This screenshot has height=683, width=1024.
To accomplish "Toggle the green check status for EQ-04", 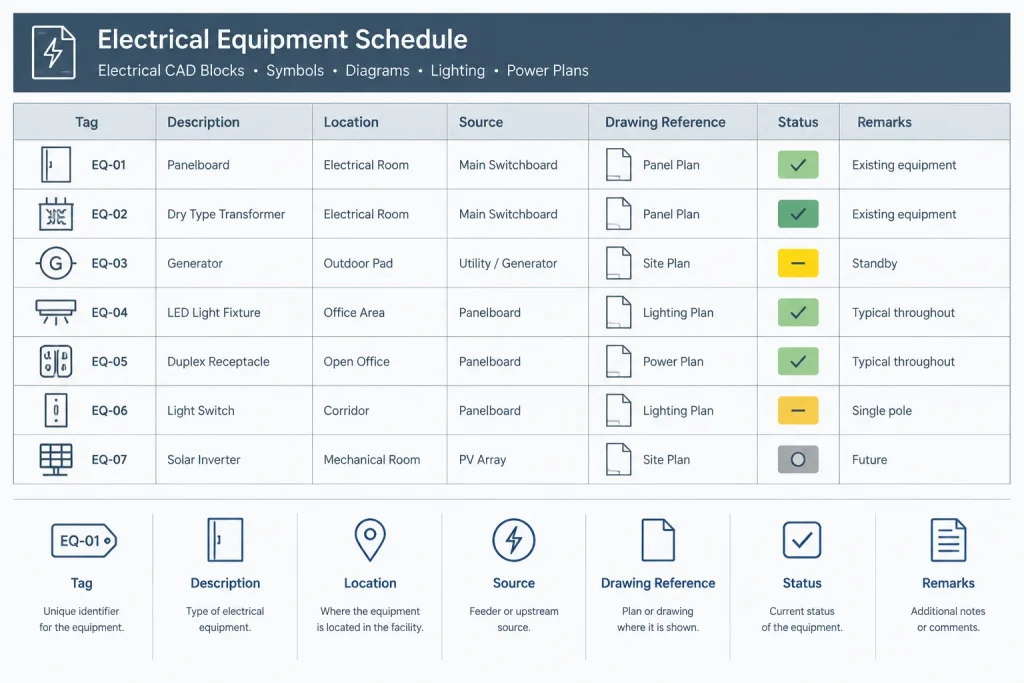I will click(798, 312).
